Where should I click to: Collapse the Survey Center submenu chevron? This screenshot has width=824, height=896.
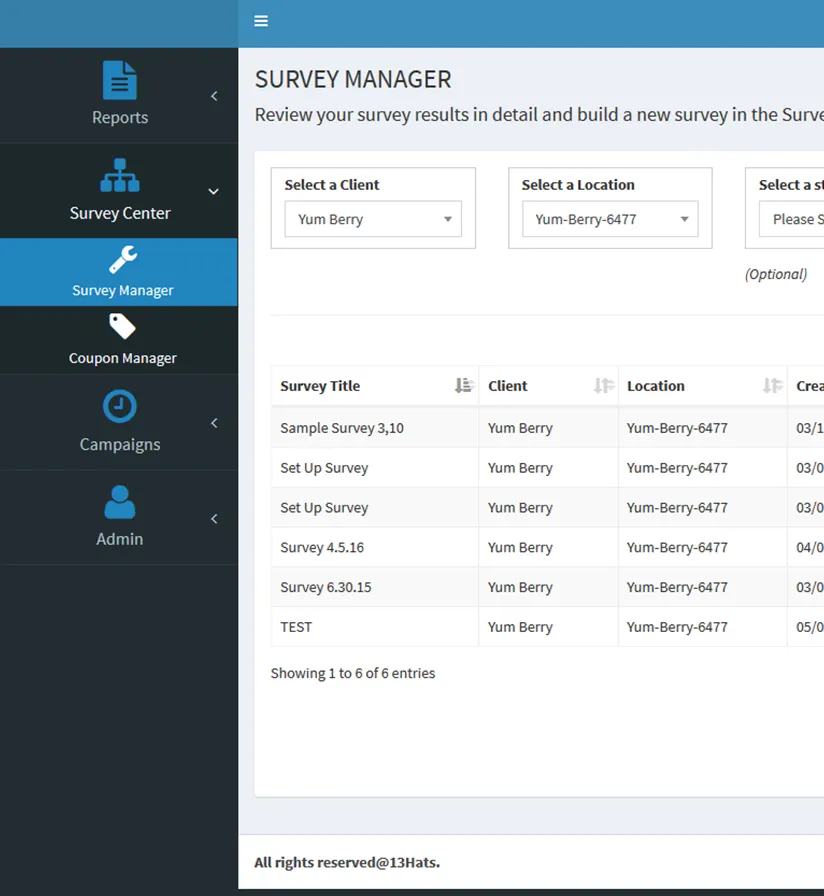[x=213, y=191]
